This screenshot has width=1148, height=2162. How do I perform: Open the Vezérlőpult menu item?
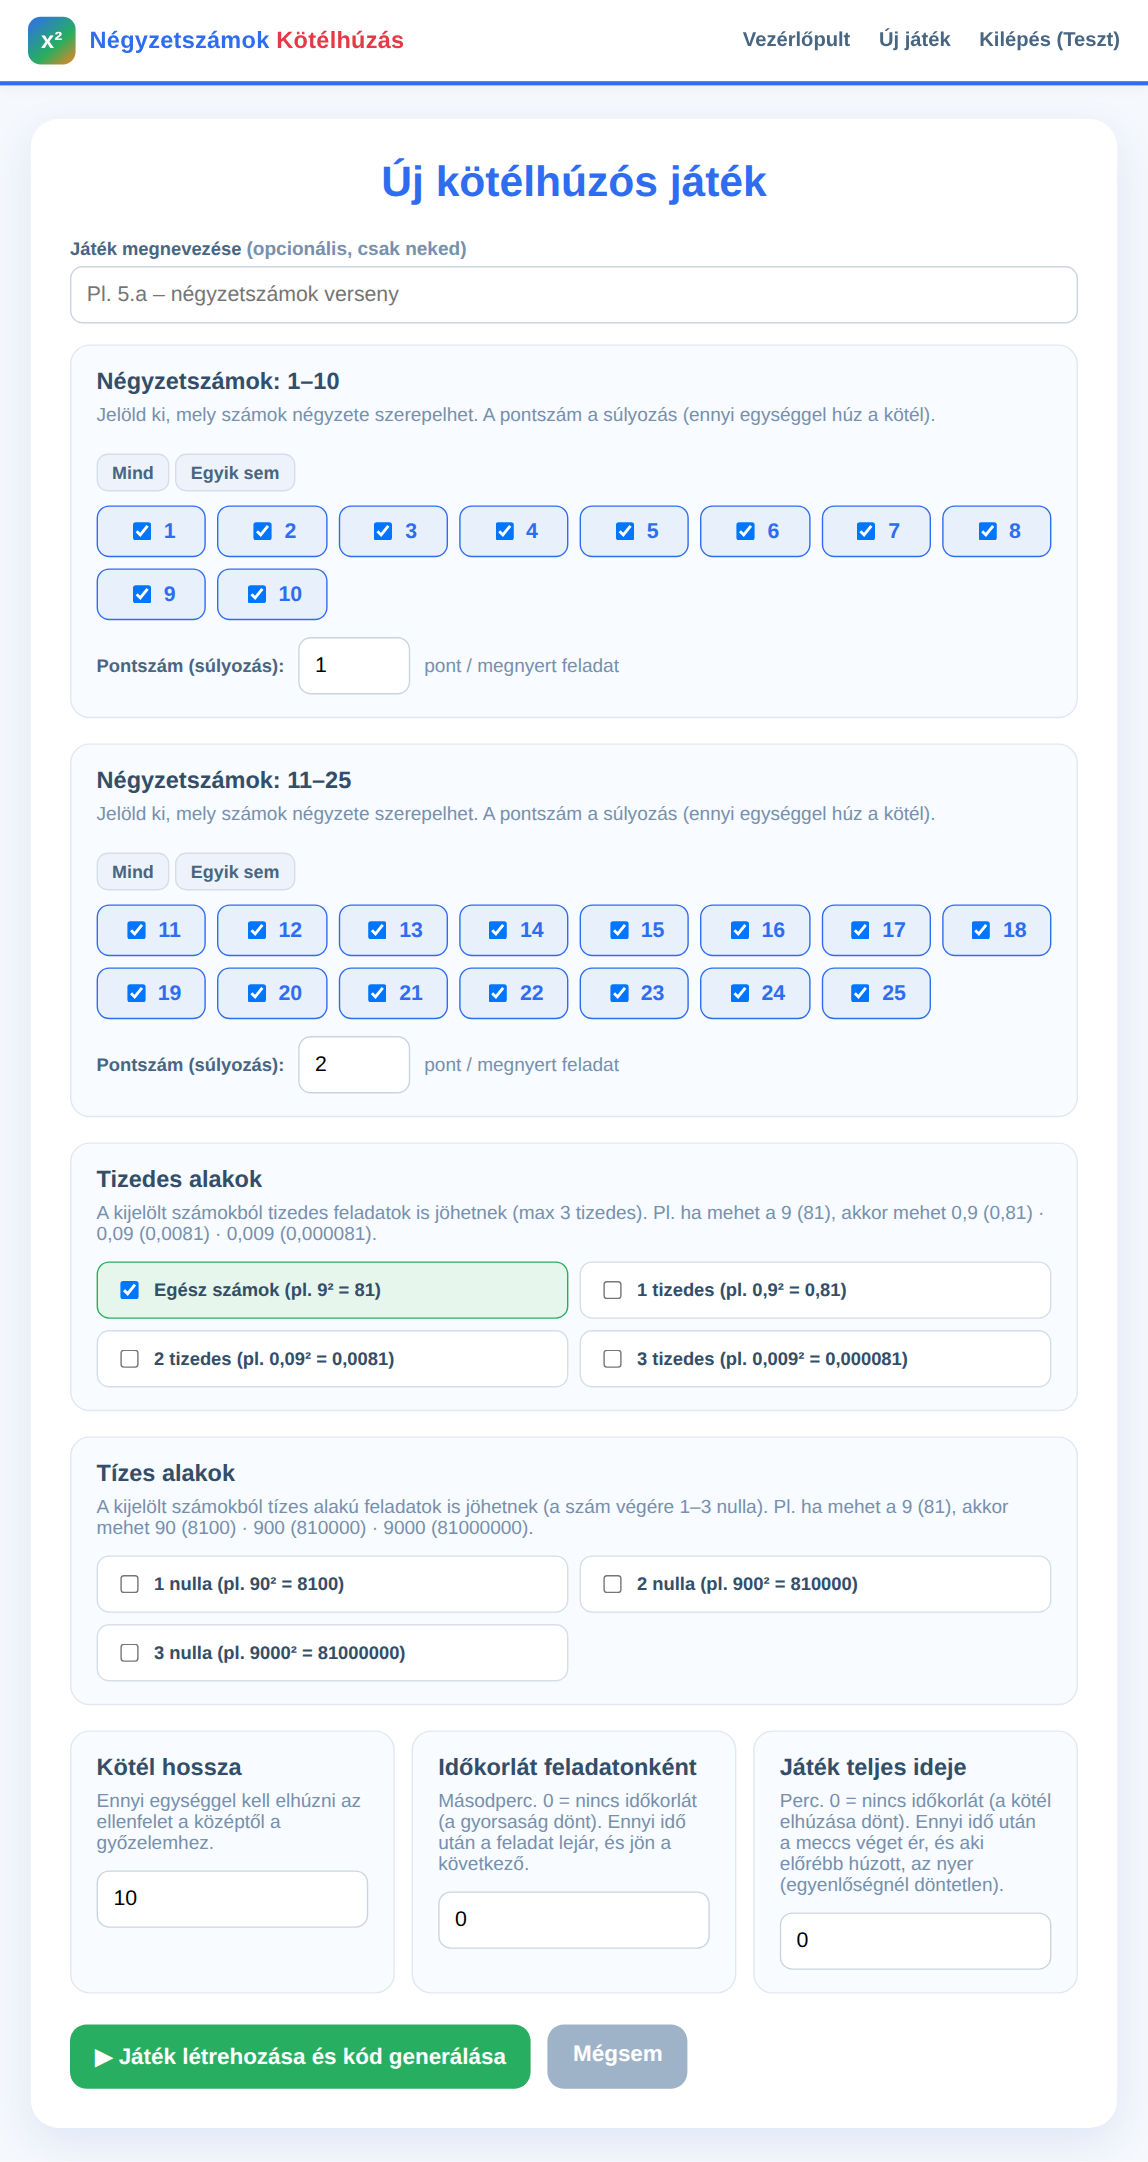796,39
